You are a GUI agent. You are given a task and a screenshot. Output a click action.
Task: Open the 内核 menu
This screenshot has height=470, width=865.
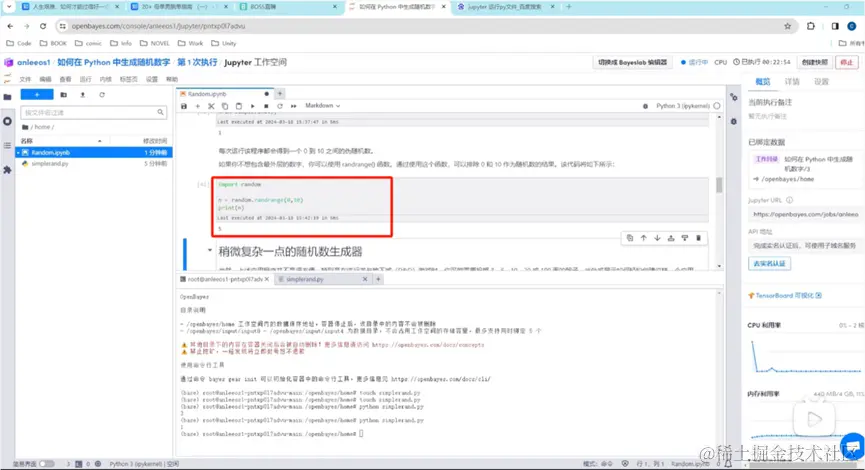(x=105, y=79)
